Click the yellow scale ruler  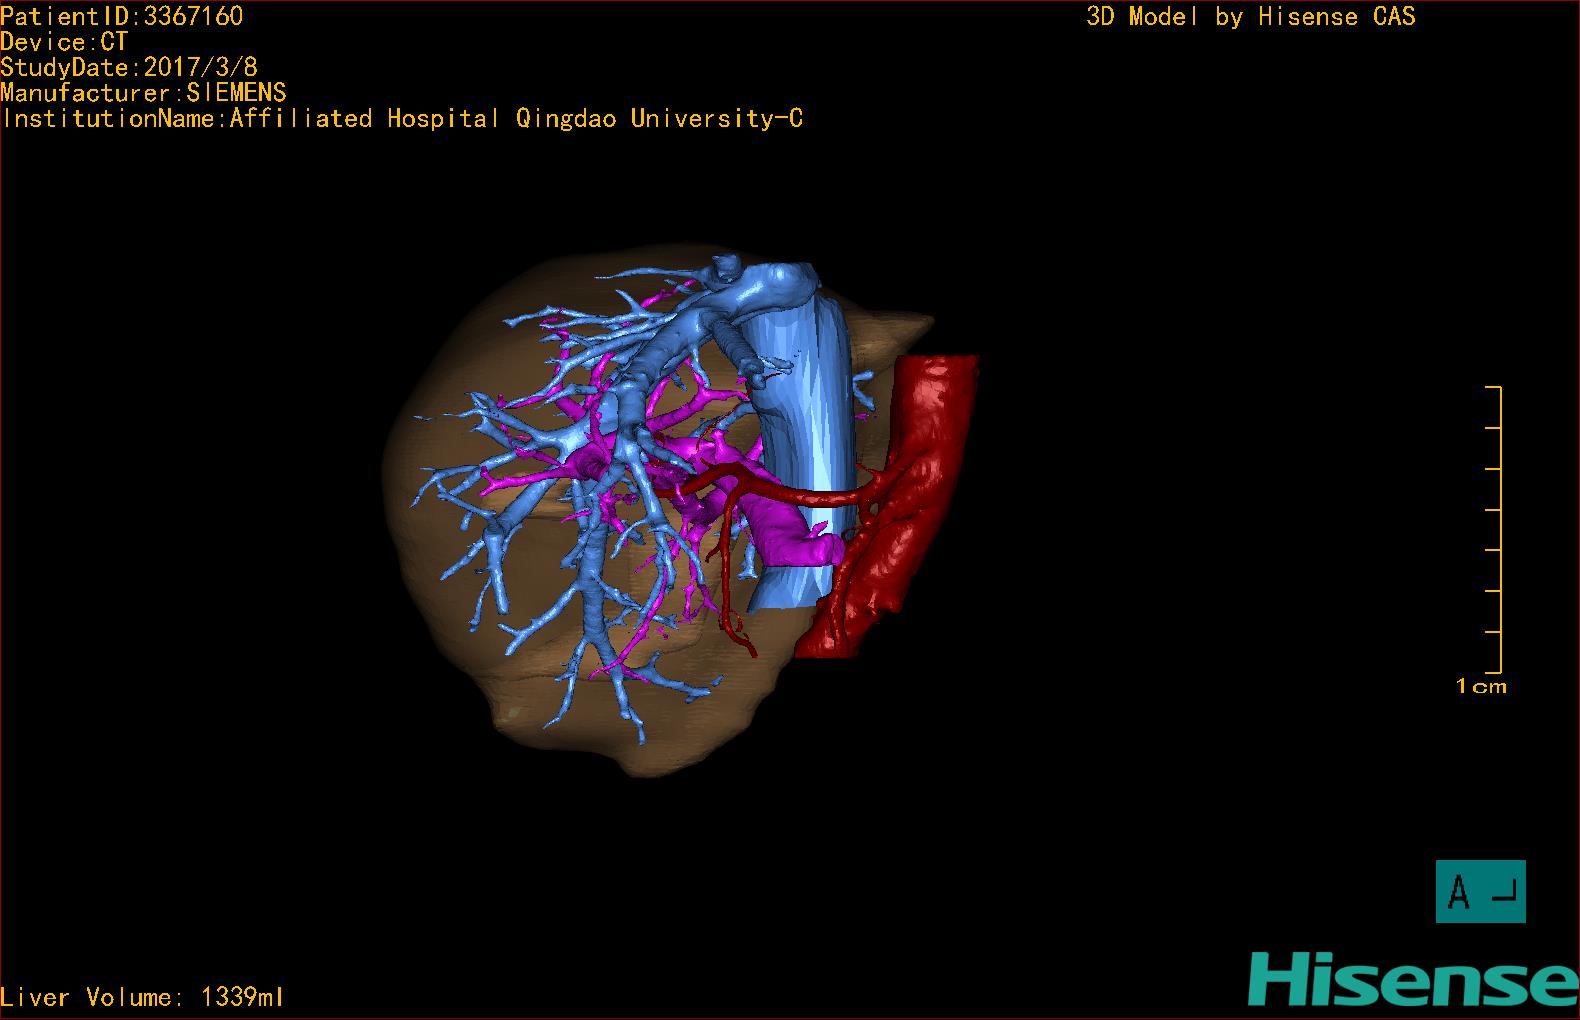(x=1494, y=529)
